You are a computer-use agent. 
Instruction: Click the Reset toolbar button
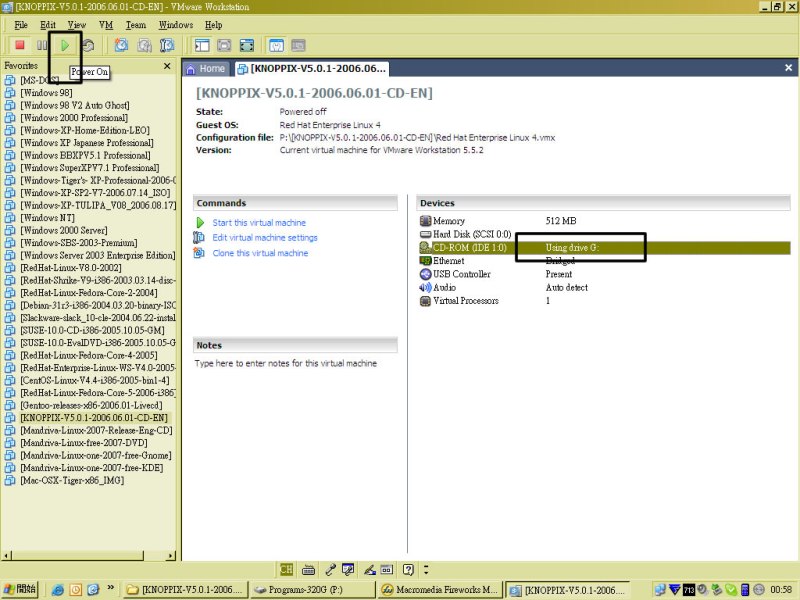click(x=88, y=45)
